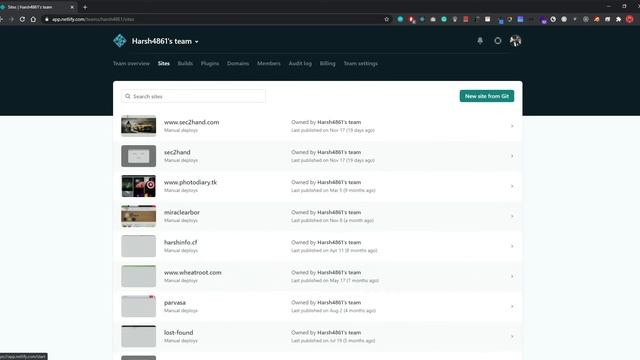The height and width of the screenshot is (360, 640).
Task: Focus the Search sites field
Action: pos(193,96)
